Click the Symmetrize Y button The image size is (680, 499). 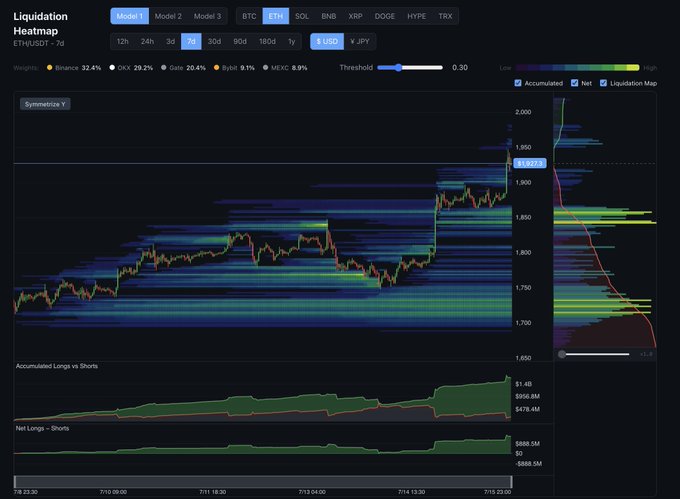pyautogui.click(x=45, y=104)
